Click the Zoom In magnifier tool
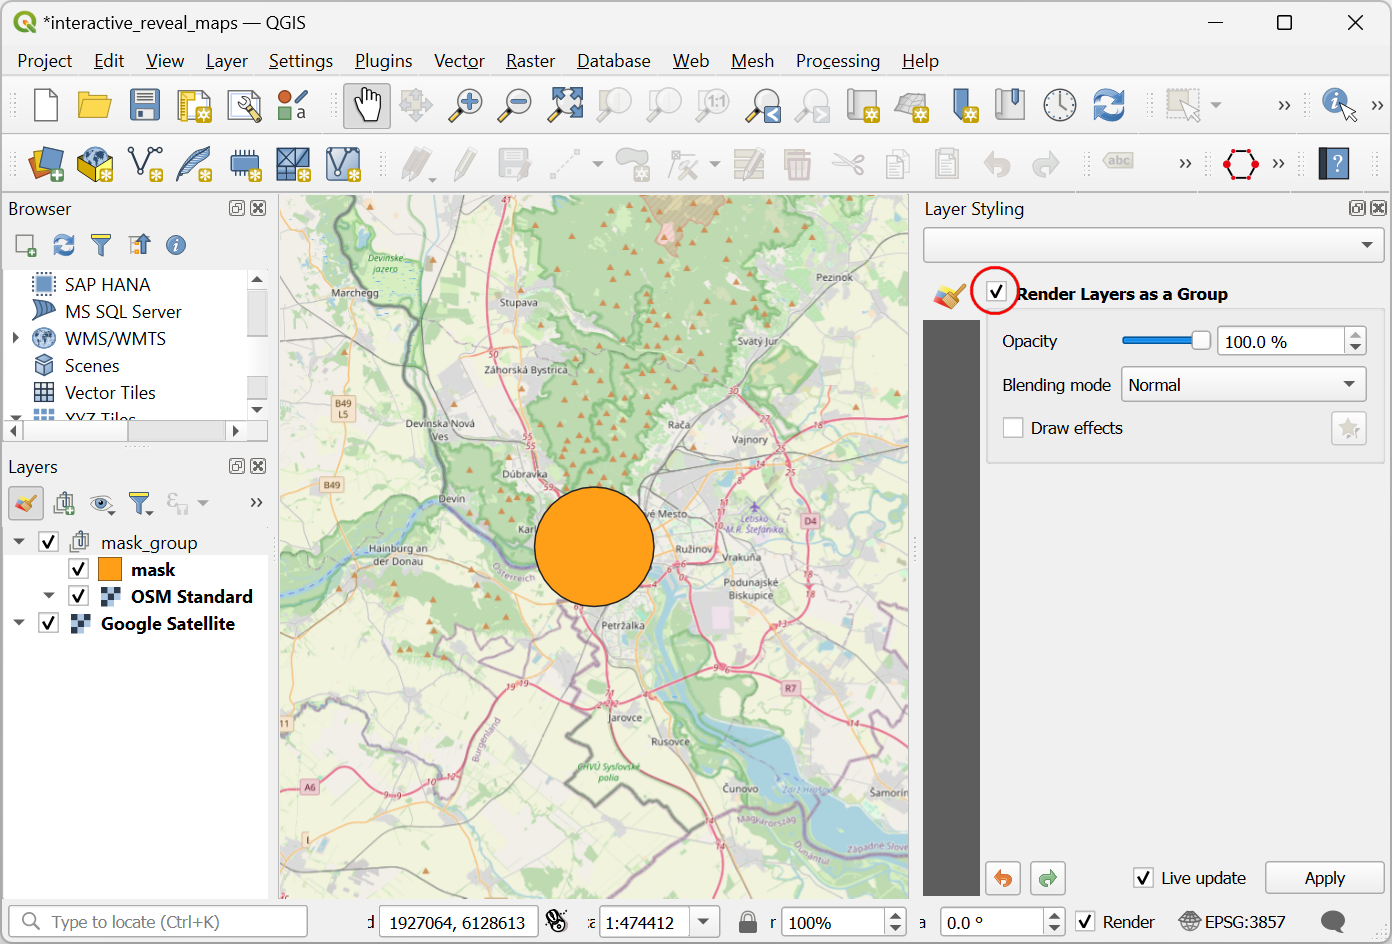This screenshot has width=1392, height=944. pyautogui.click(x=465, y=105)
